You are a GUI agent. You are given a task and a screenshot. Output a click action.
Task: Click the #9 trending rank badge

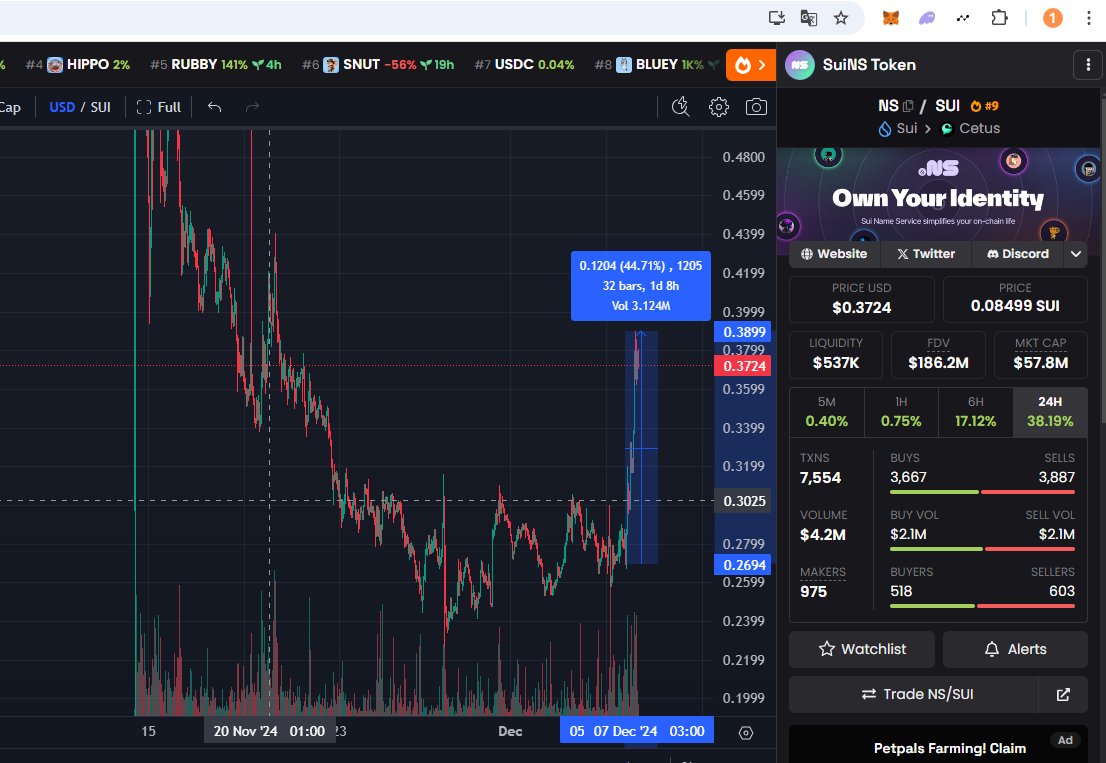point(985,106)
